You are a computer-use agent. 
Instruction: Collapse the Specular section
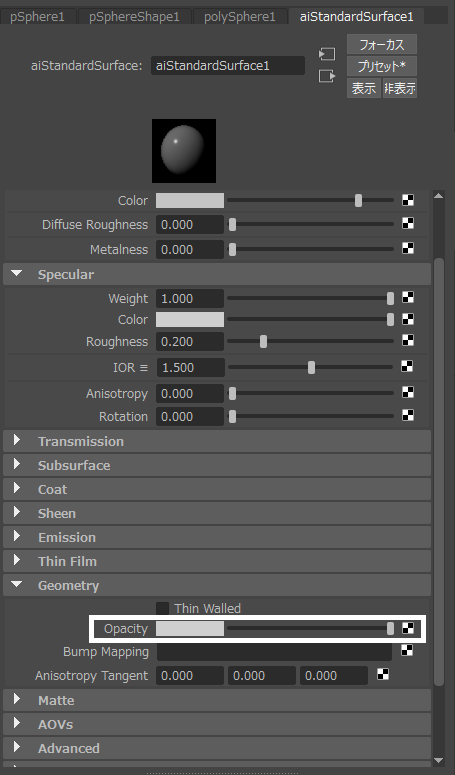17,273
